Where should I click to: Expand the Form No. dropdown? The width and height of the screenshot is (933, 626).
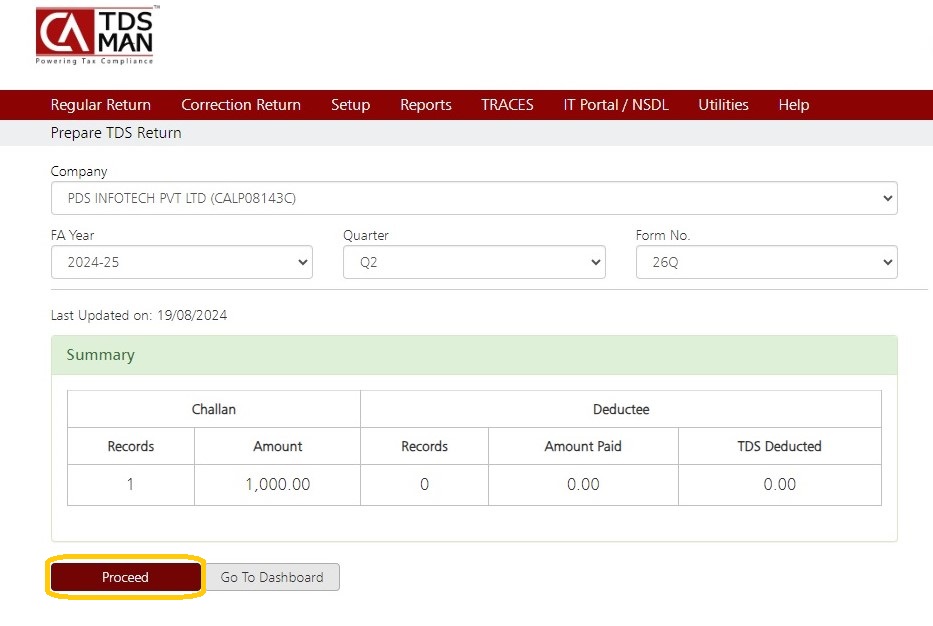(x=766, y=262)
